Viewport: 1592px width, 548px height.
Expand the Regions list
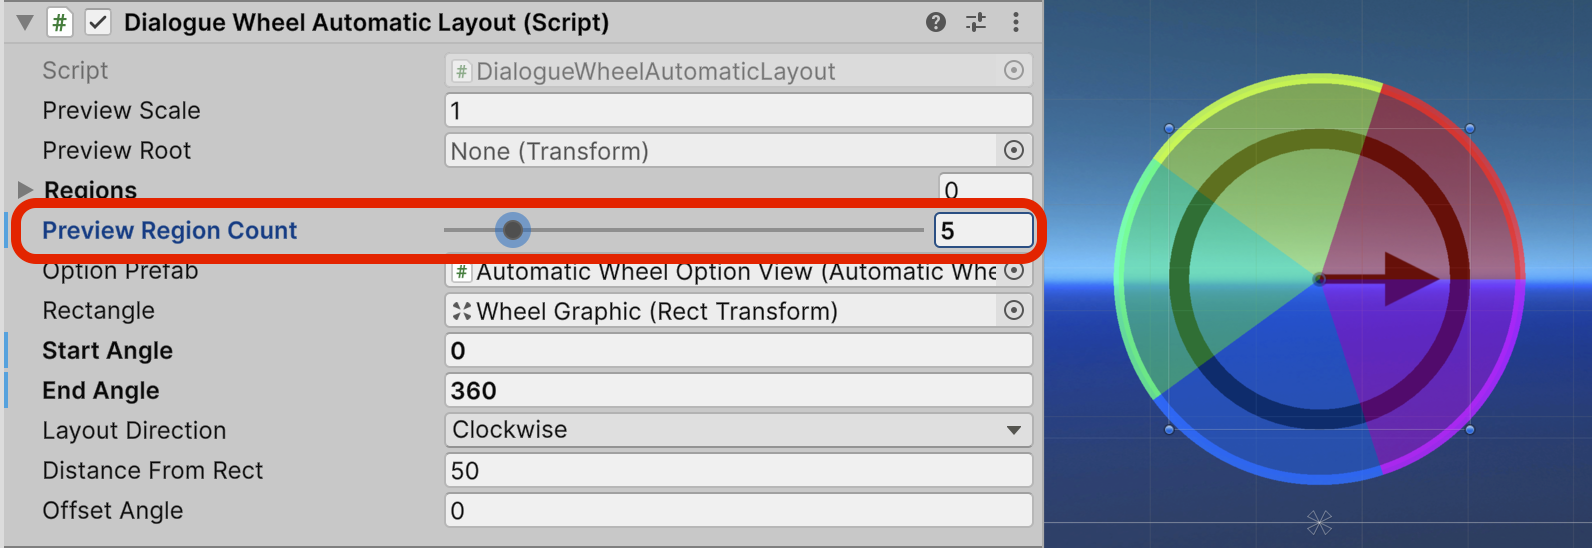pyautogui.click(x=25, y=189)
